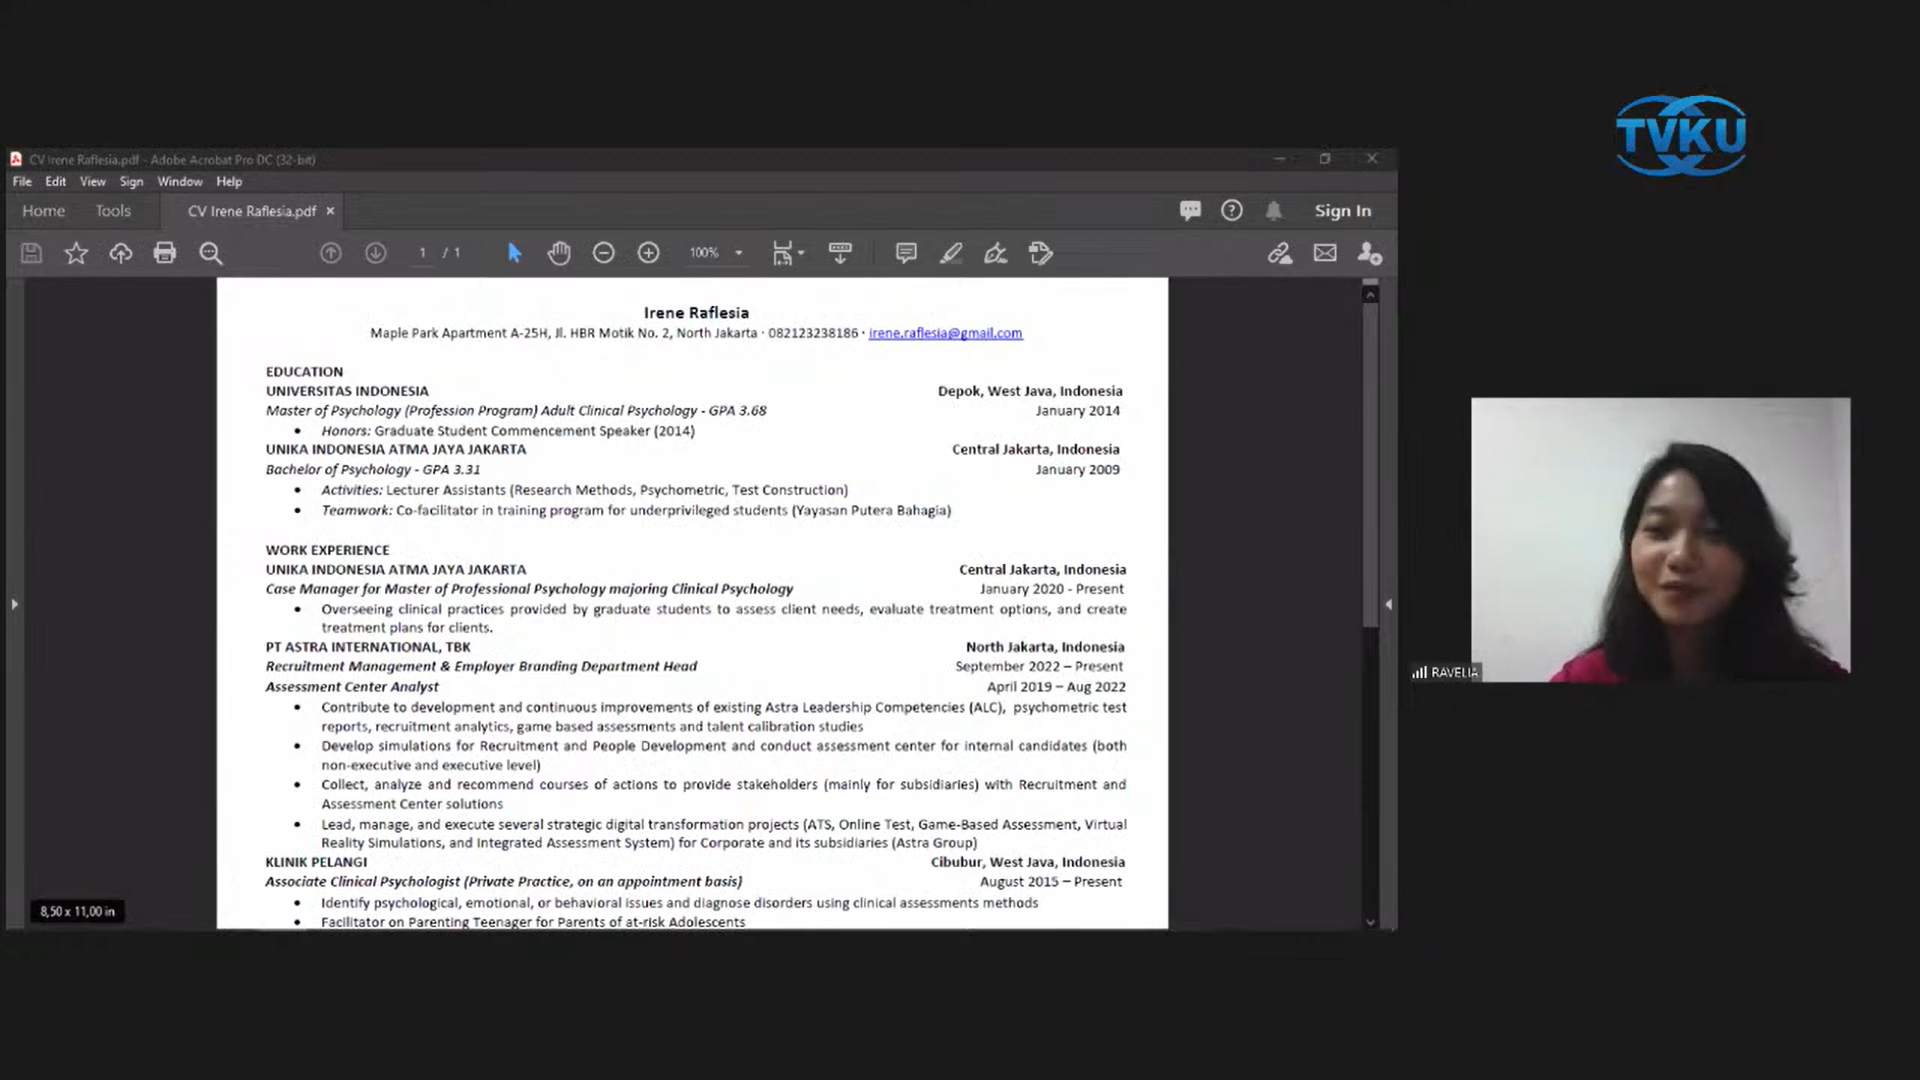
Task: Share the file with others icon
Action: coord(1370,253)
